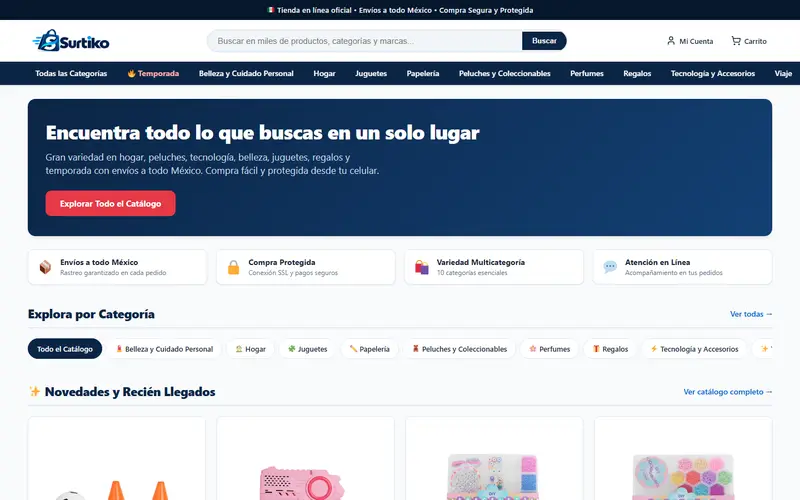
Task: Select Peluches y Coleccionables category chip
Action: tap(459, 349)
